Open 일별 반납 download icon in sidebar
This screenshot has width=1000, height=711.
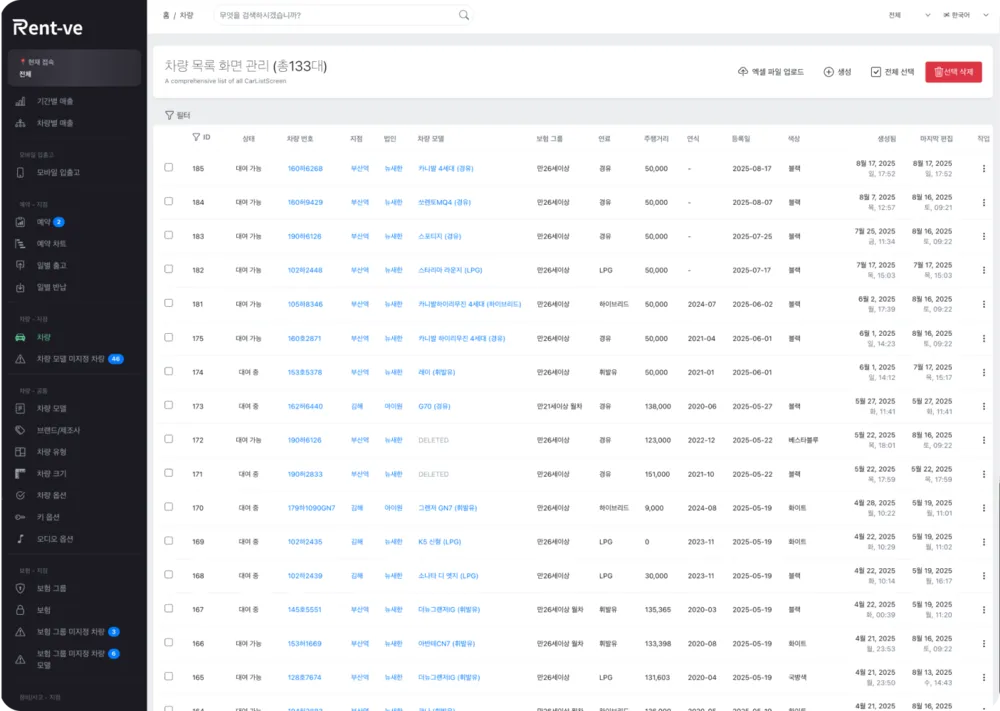click(x=20, y=287)
